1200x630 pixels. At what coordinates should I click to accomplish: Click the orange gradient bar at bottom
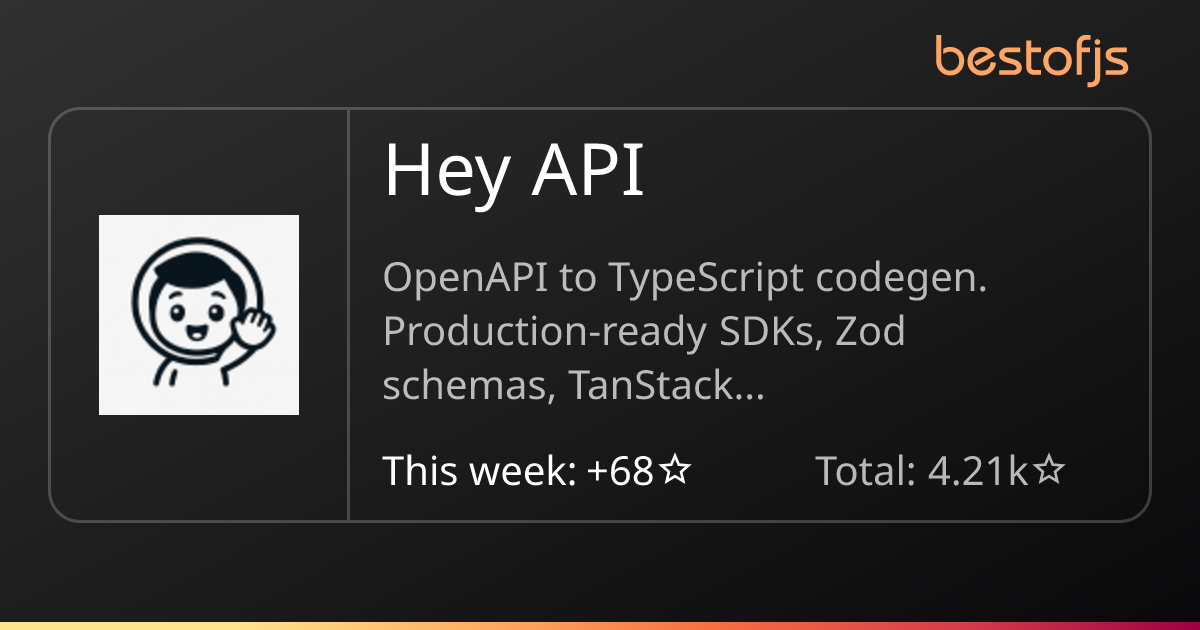(x=600, y=626)
